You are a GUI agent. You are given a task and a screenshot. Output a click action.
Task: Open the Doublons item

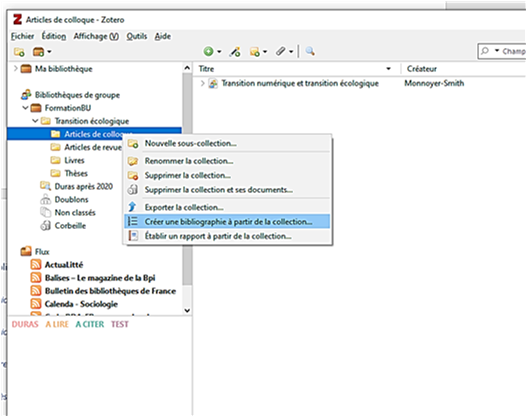point(71,200)
